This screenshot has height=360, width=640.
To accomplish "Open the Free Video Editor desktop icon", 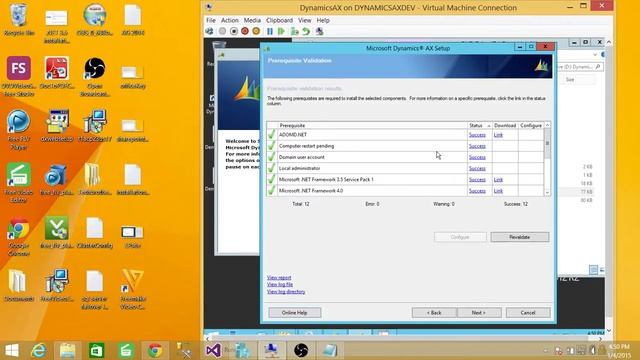I will 19,182.
